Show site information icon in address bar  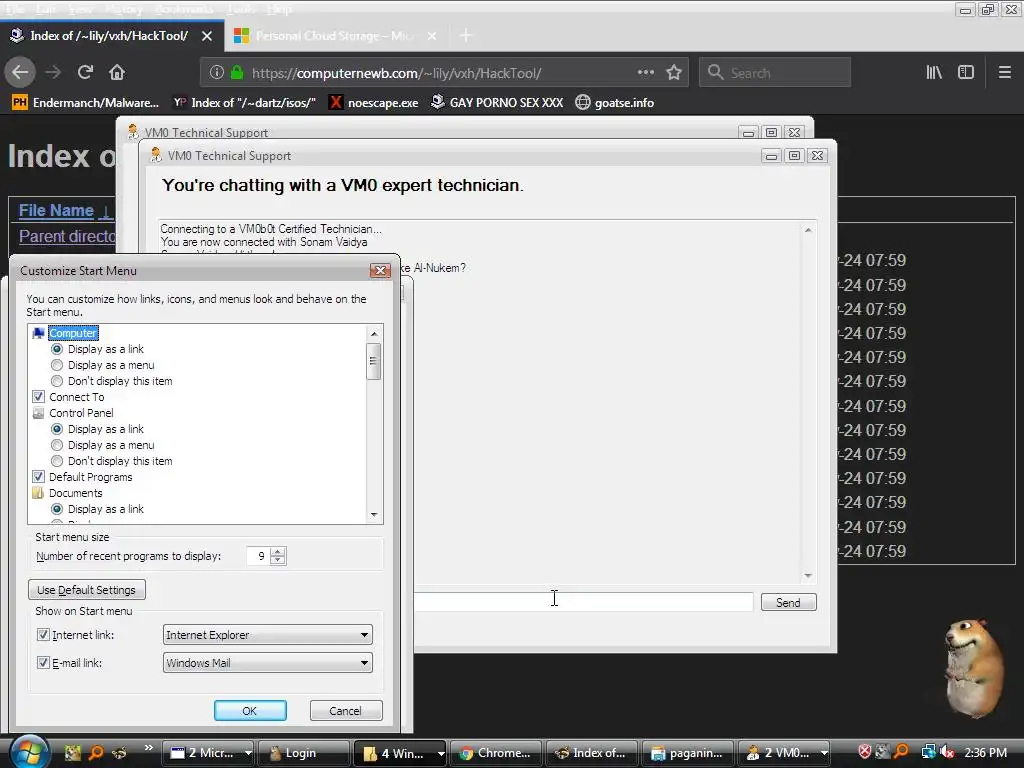217,72
